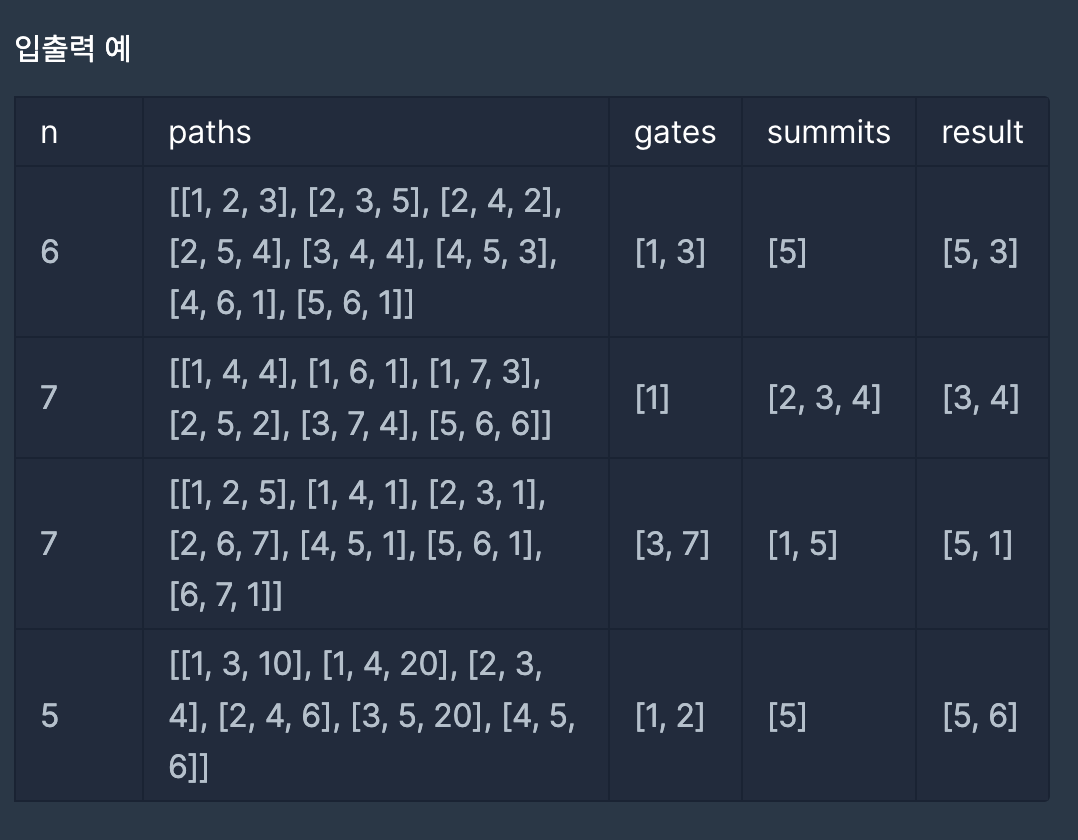Select the n column header

(79, 132)
